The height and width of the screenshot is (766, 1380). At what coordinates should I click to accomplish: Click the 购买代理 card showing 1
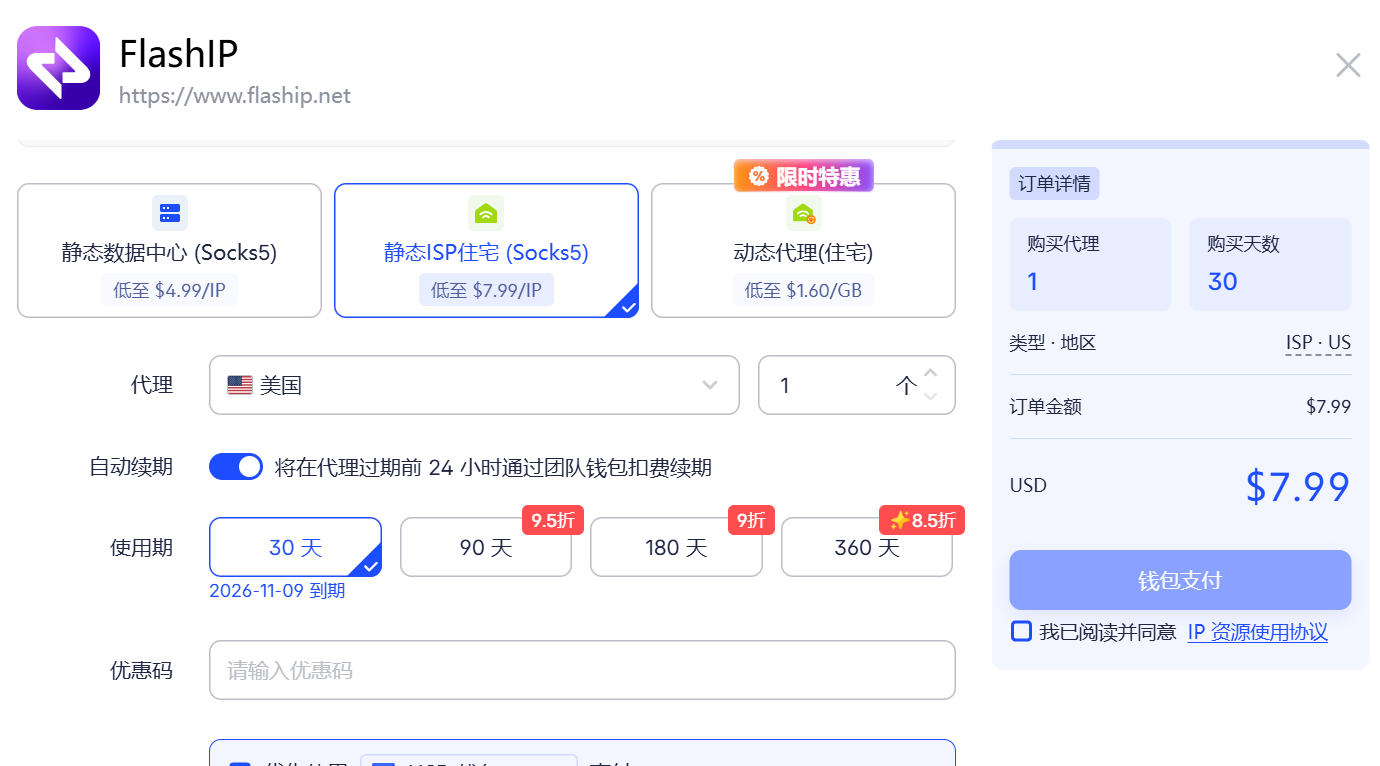pos(1090,264)
